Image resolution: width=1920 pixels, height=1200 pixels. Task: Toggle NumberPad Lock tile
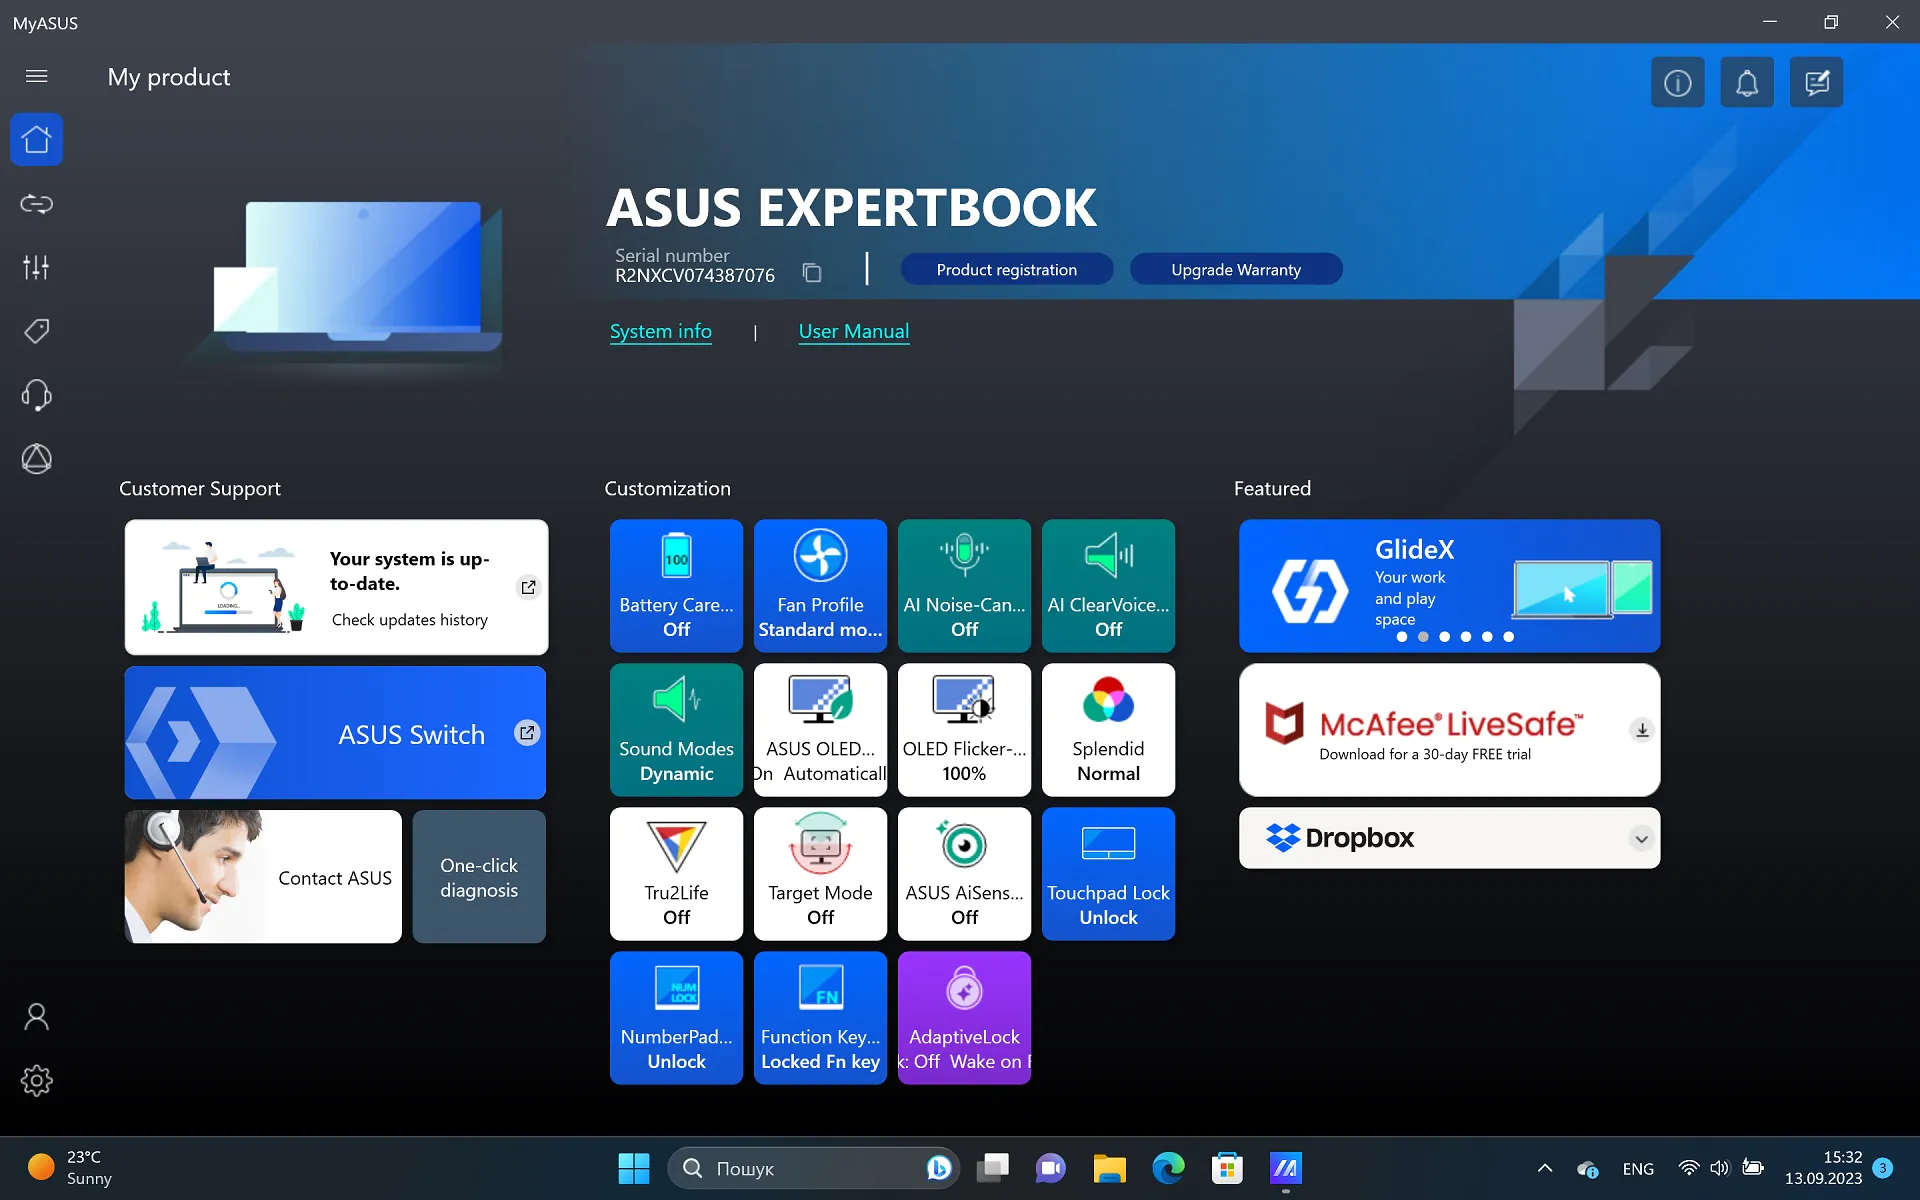pyautogui.click(x=676, y=1018)
